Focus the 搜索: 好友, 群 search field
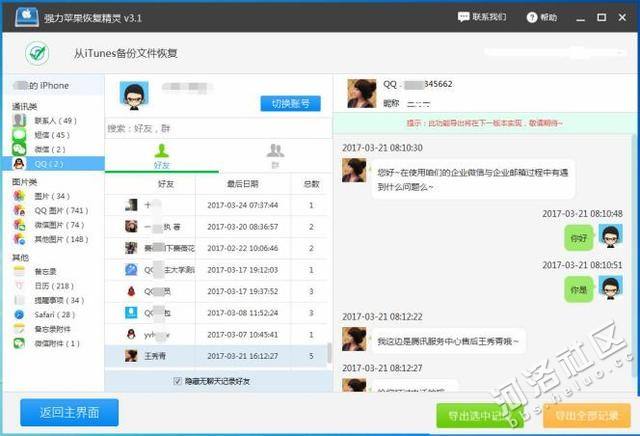640x436 pixels. 218,129
